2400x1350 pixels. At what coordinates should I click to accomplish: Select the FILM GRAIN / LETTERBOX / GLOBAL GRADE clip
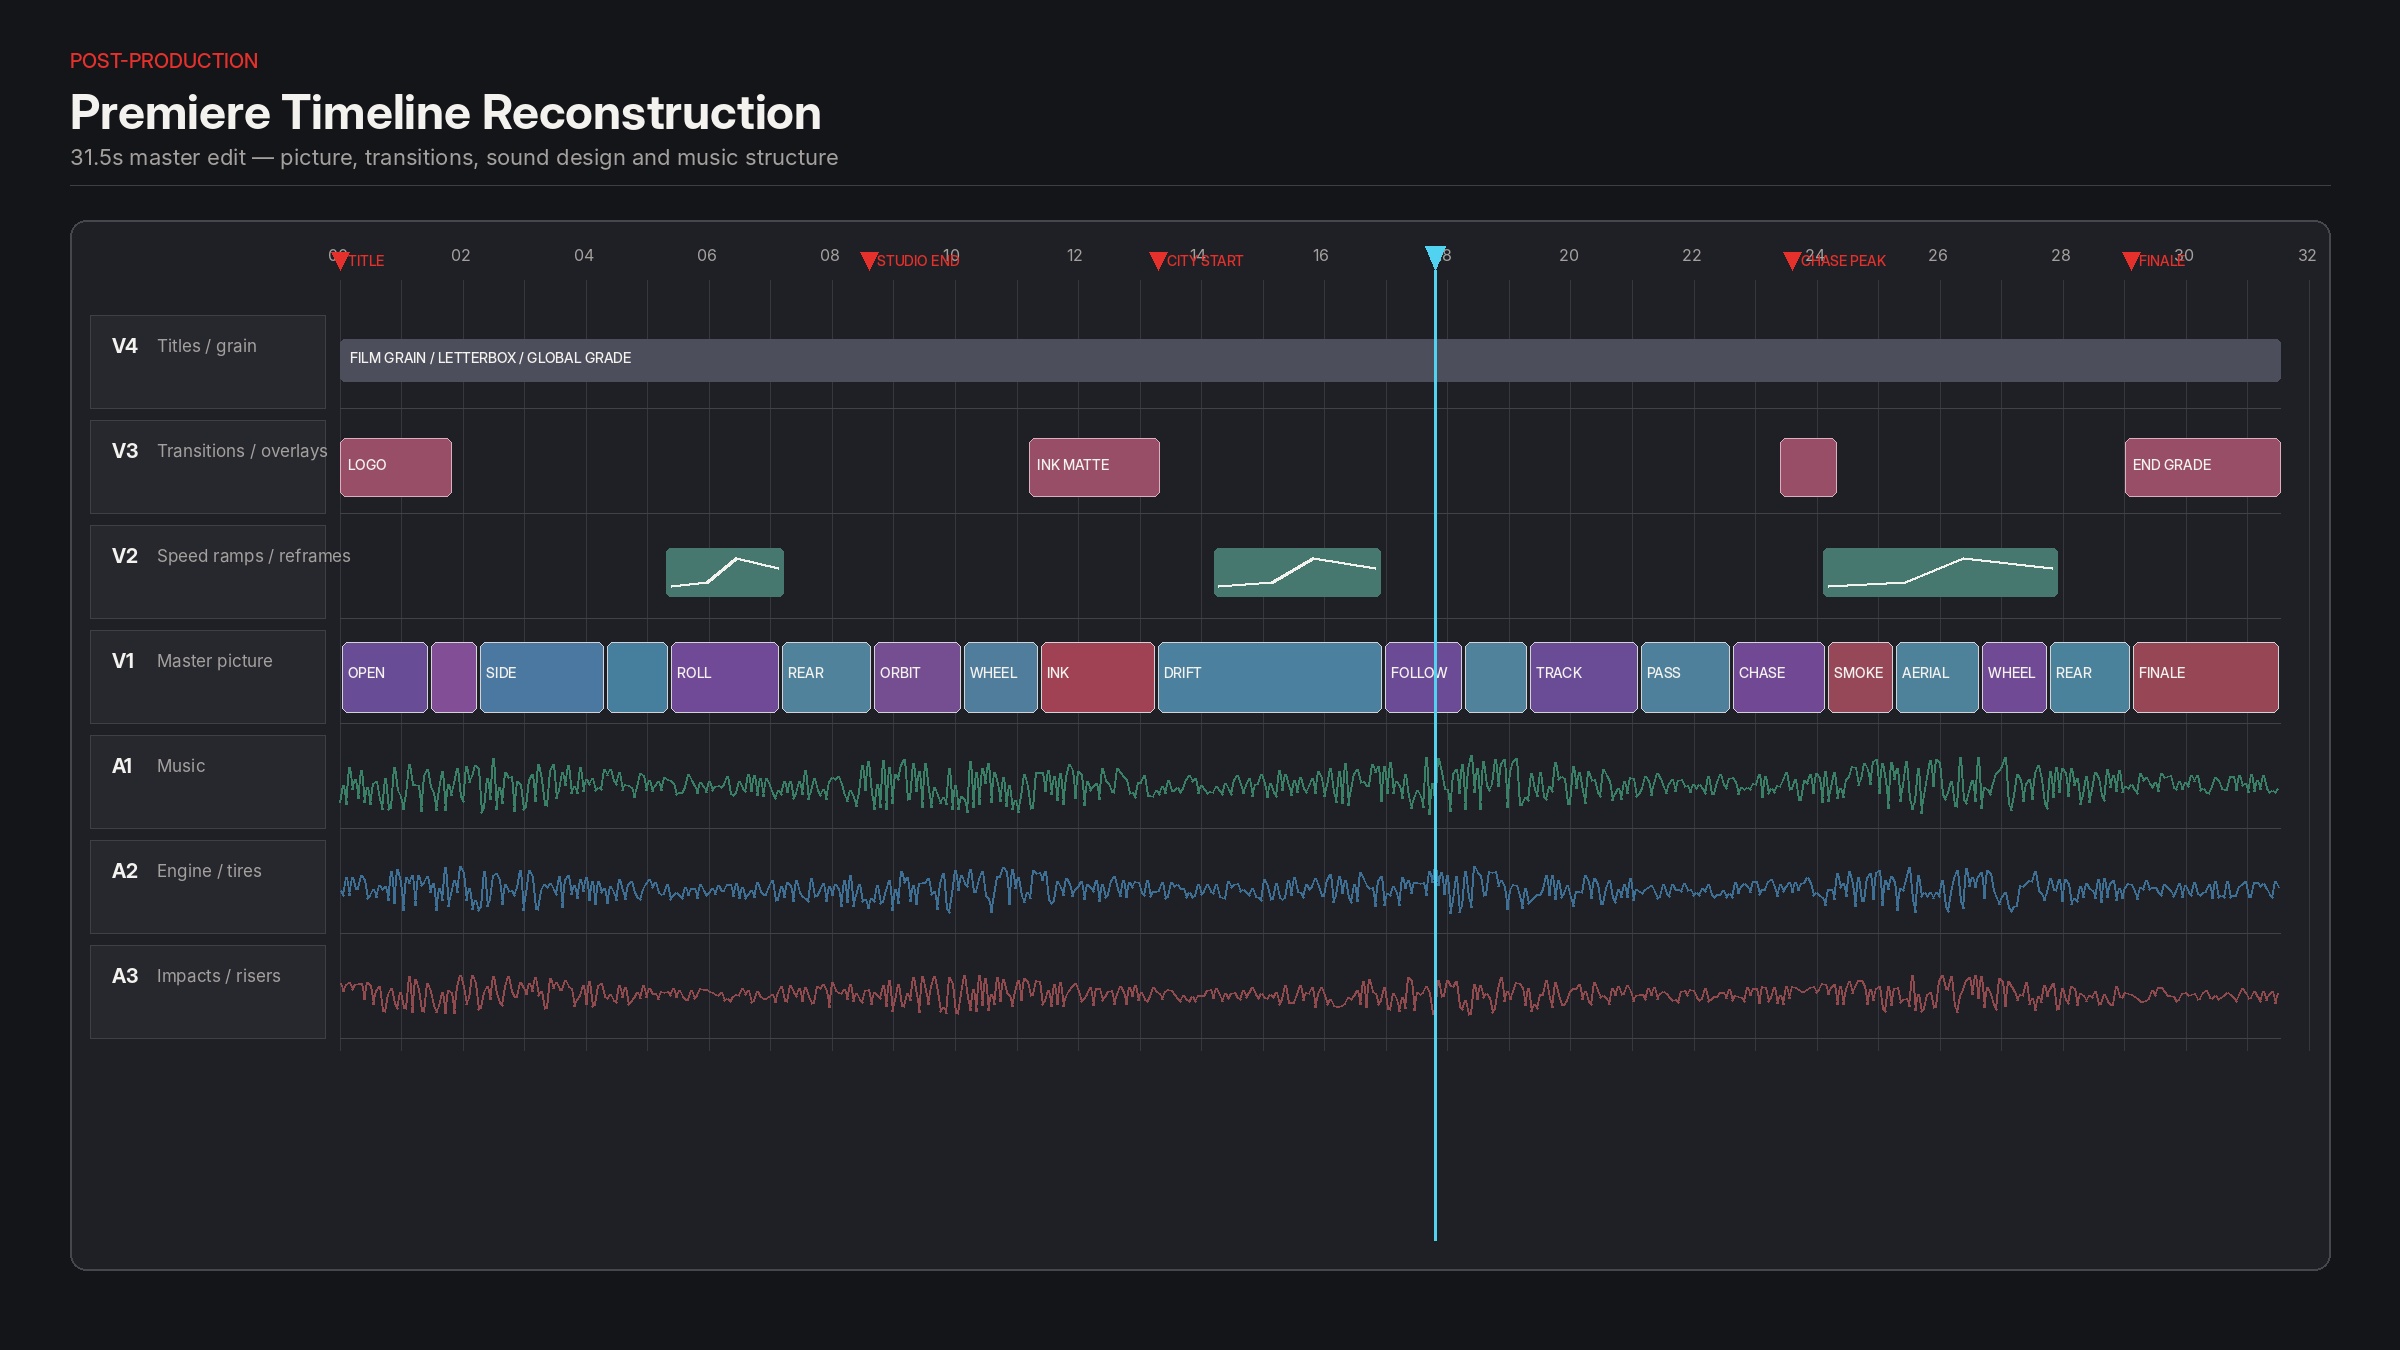[x=1310, y=360]
